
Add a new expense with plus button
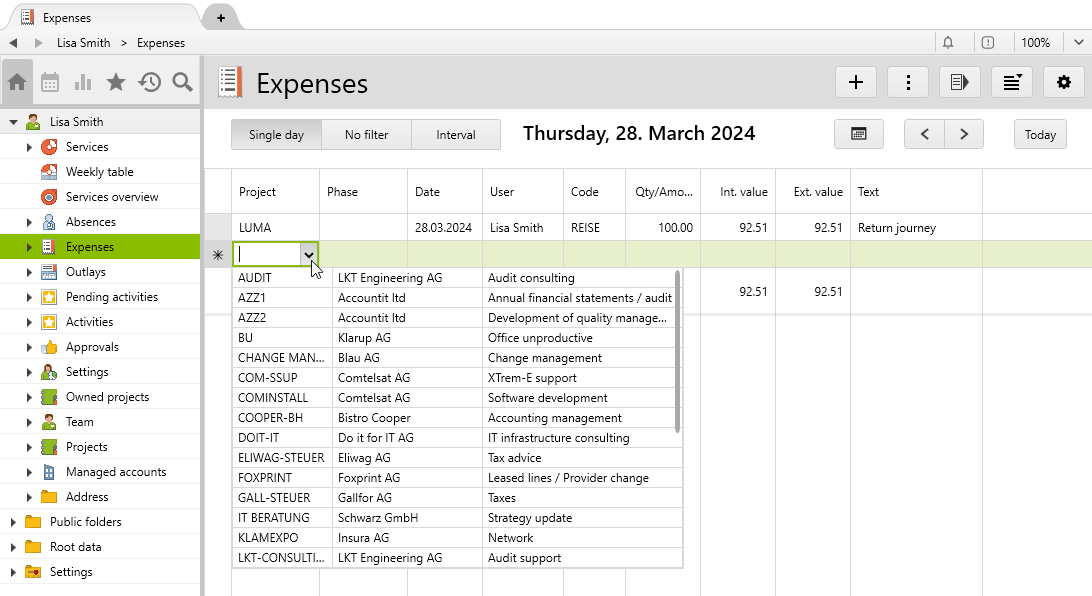pyautogui.click(x=856, y=82)
